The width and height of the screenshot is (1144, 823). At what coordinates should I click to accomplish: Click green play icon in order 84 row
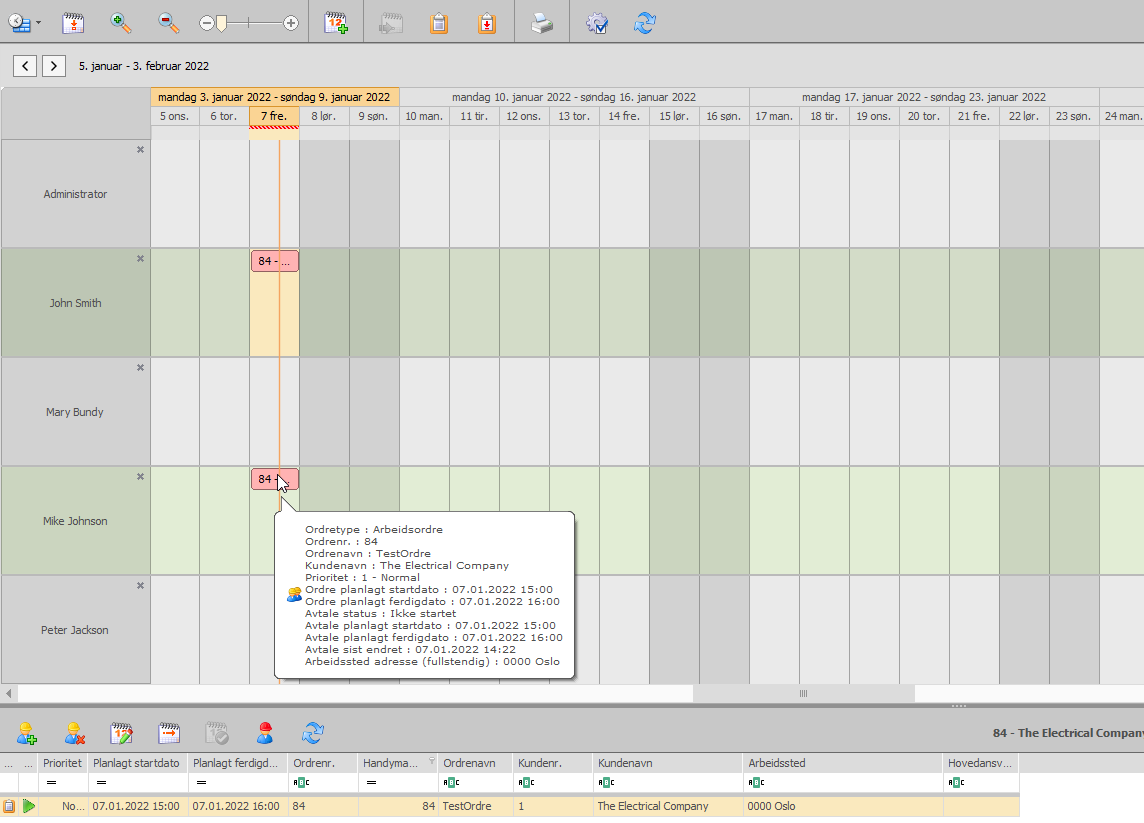28,806
